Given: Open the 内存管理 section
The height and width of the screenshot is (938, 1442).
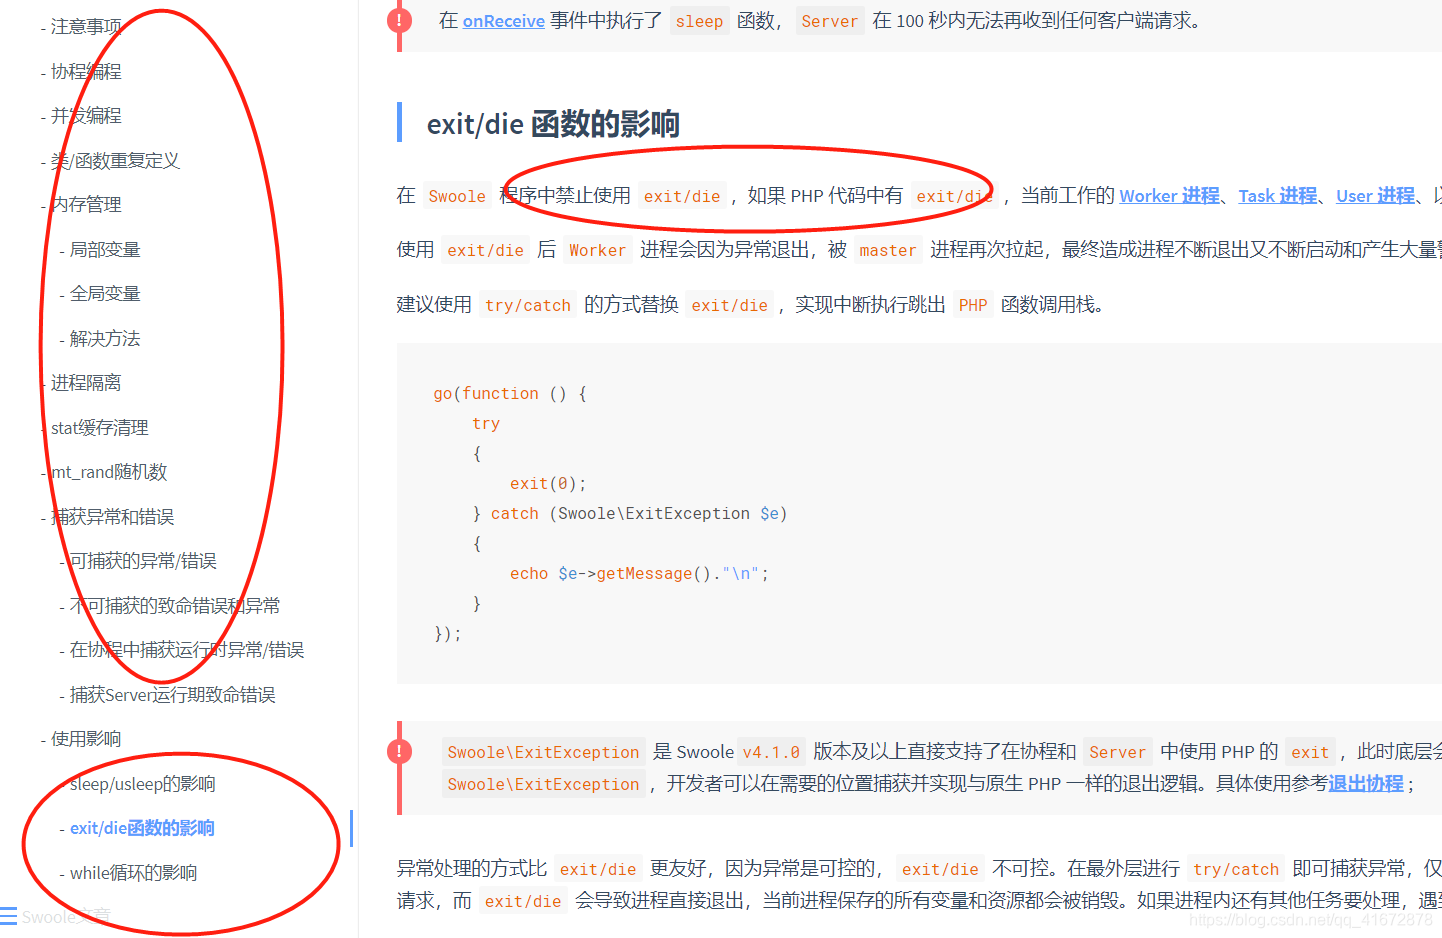Looking at the screenshot, I should [x=86, y=205].
